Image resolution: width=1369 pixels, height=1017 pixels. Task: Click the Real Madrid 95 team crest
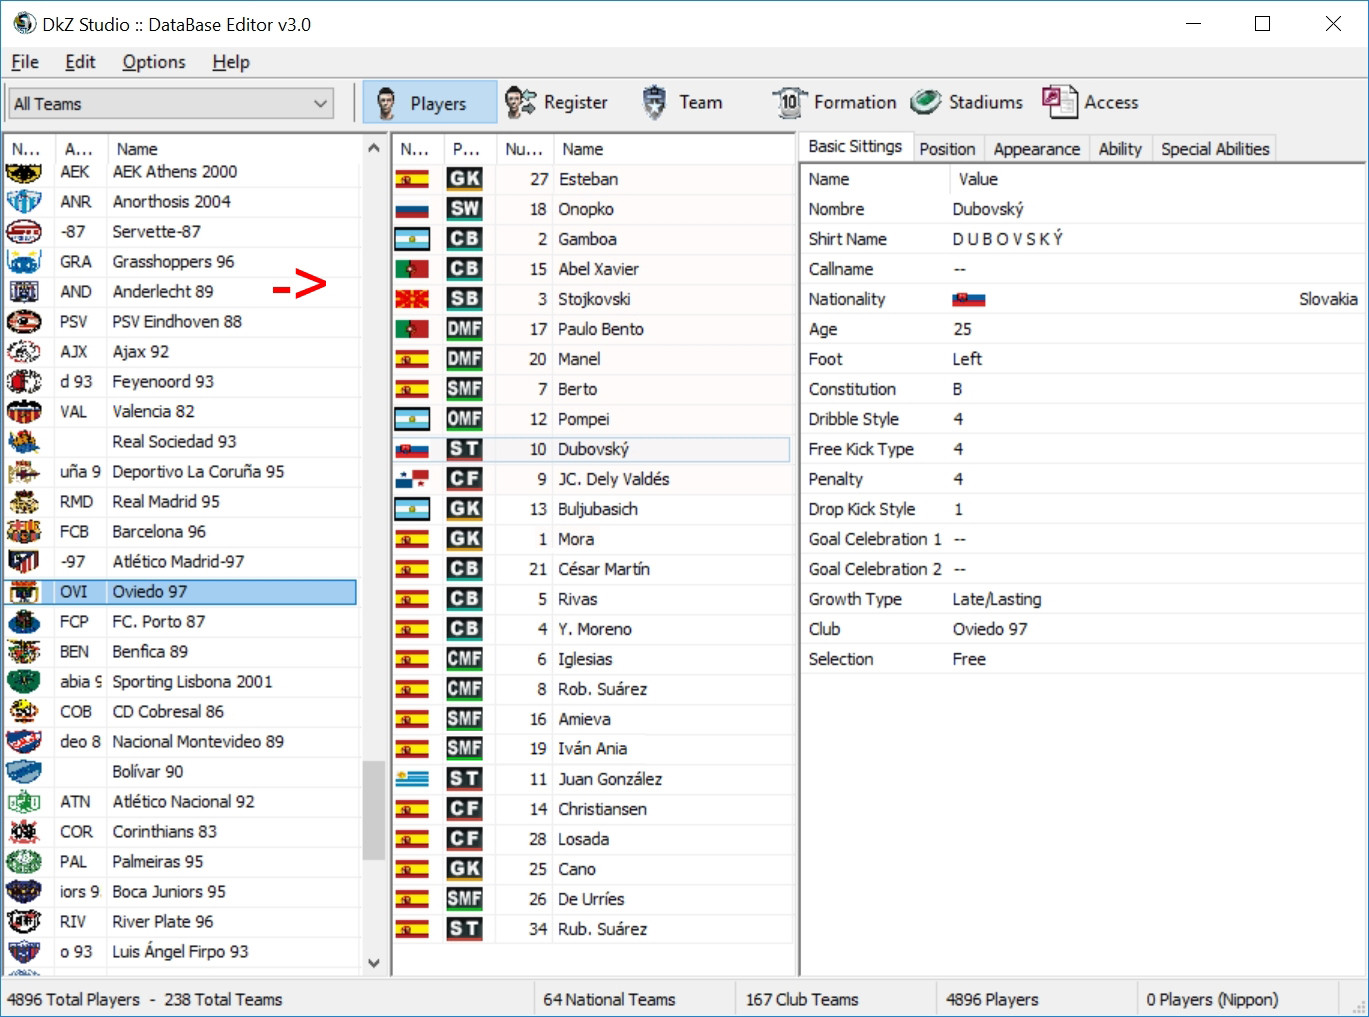[24, 502]
